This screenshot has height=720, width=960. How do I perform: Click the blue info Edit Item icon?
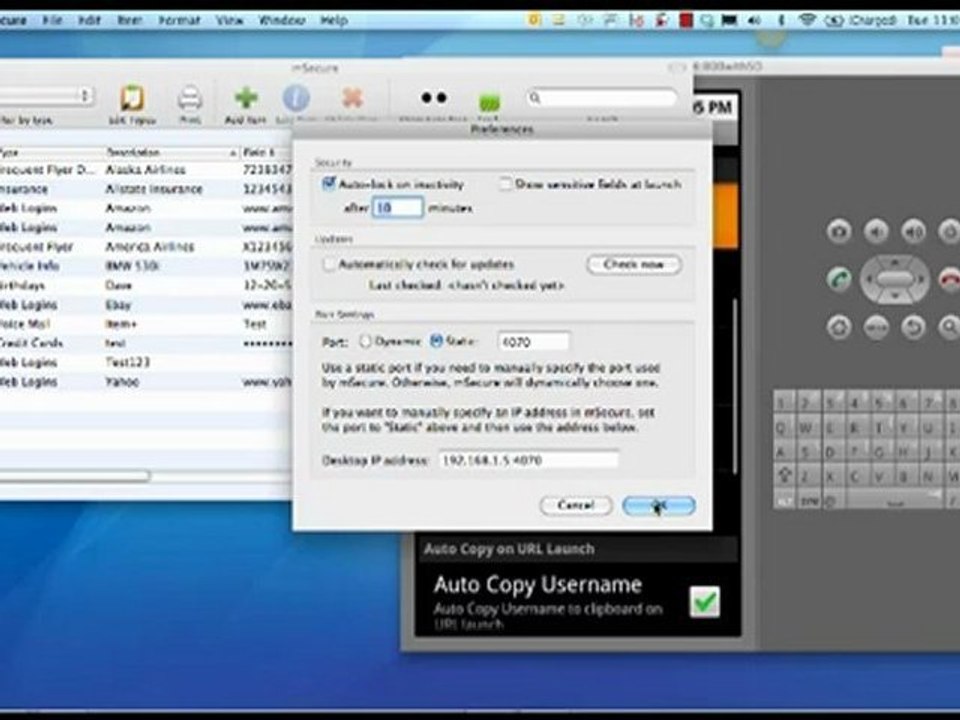click(x=296, y=98)
